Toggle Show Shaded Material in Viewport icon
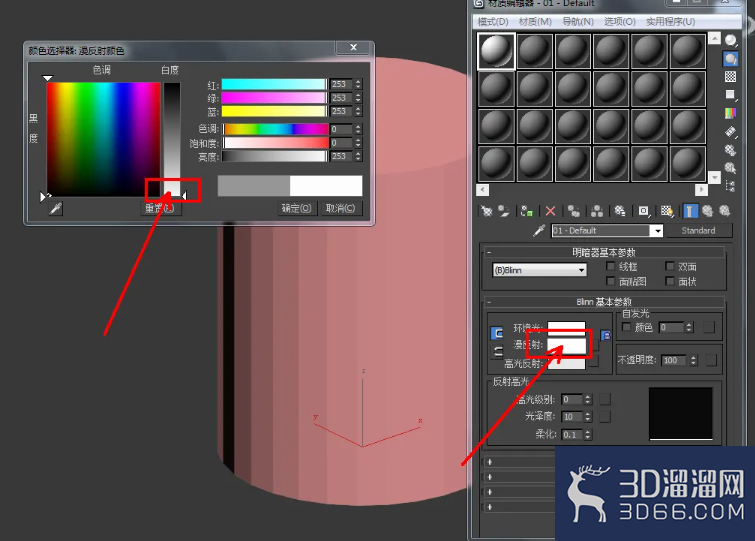This screenshot has height=541, width=755. pos(667,211)
